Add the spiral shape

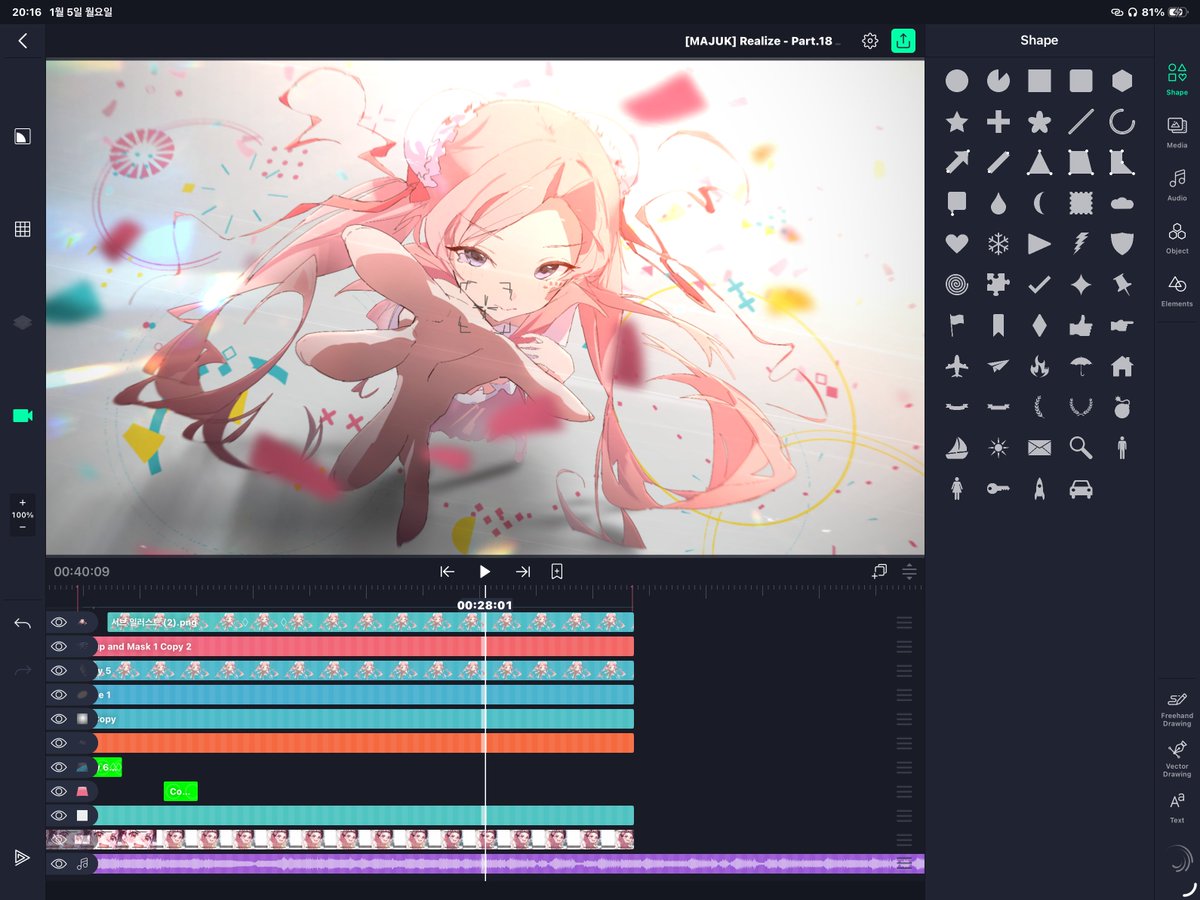pos(957,284)
